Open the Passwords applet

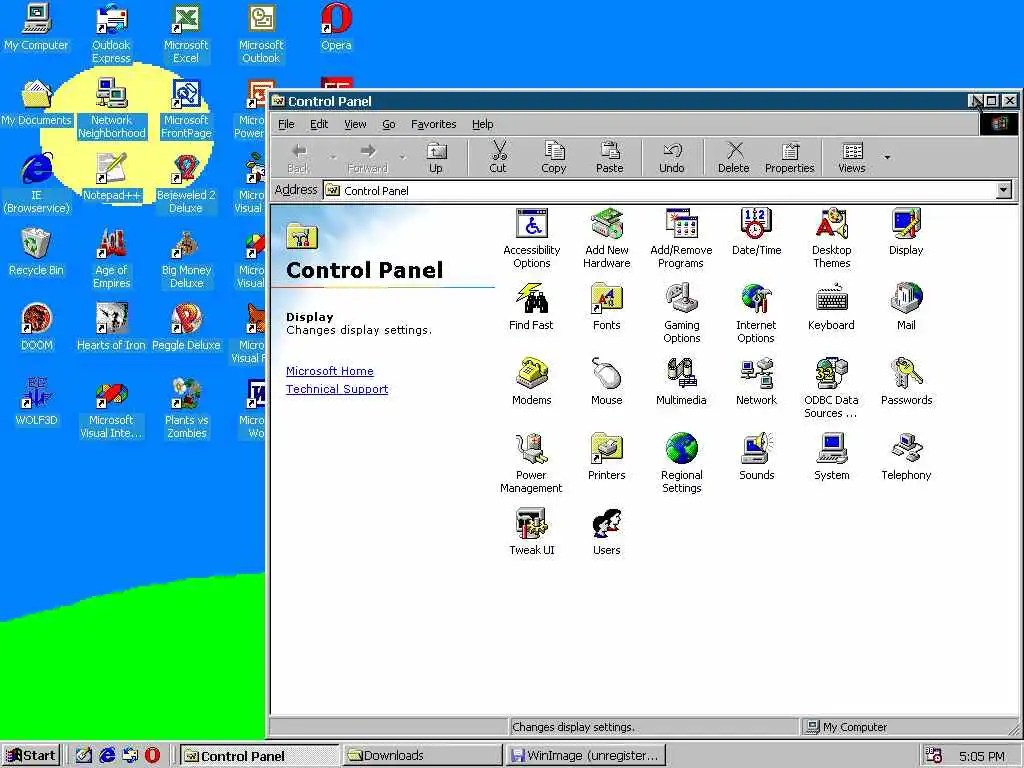(x=906, y=382)
